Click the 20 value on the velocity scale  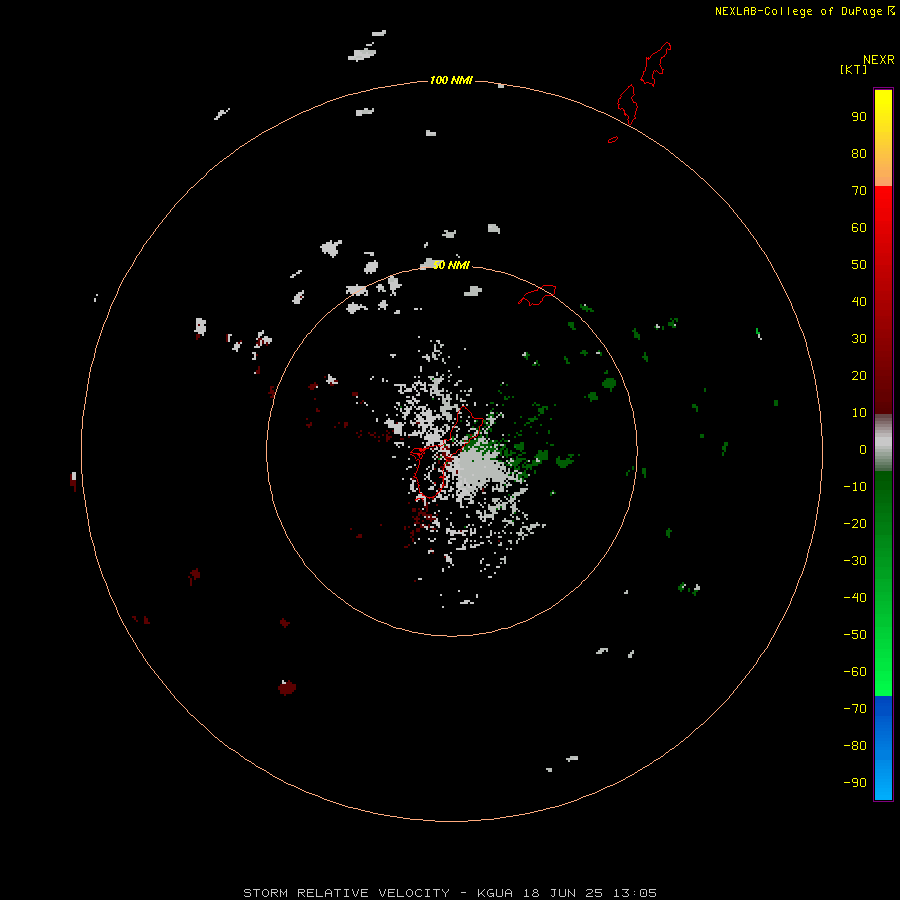(859, 375)
